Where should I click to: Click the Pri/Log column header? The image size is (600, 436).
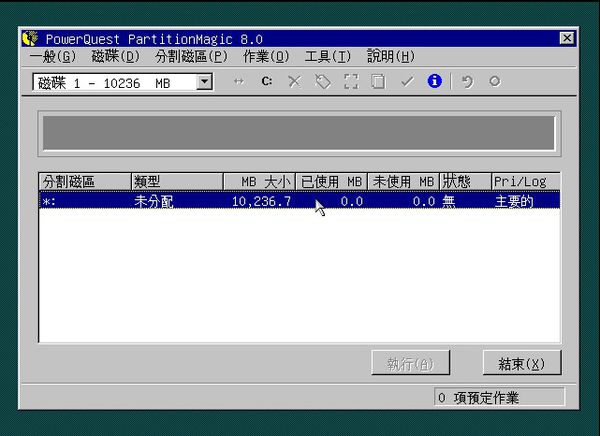pos(526,181)
